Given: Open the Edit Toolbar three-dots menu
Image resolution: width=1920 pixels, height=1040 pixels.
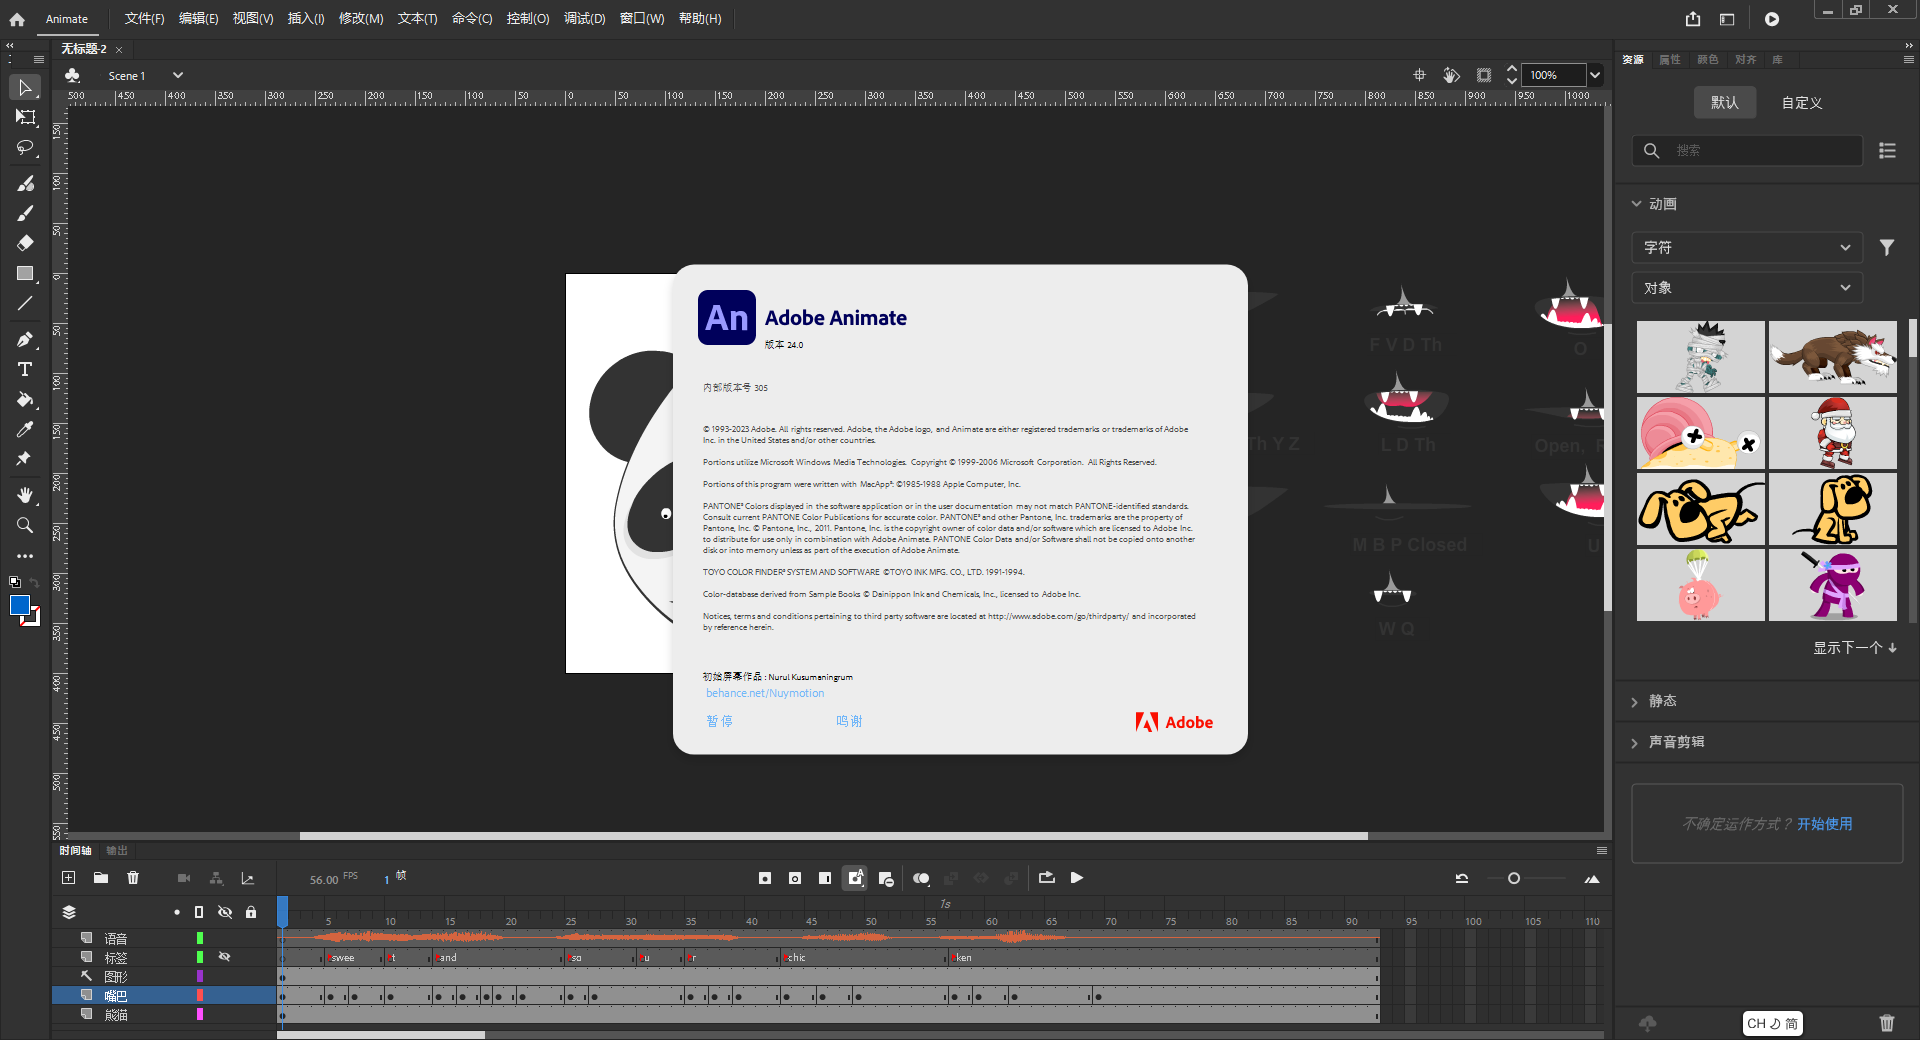Looking at the screenshot, I should [25, 555].
